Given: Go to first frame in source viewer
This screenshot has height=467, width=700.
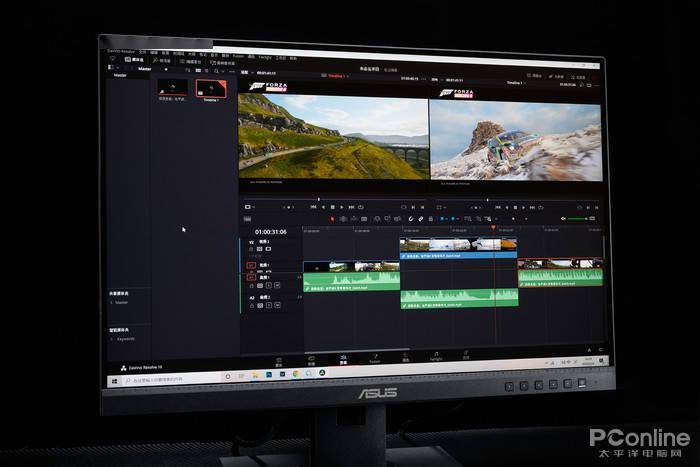Looking at the screenshot, I should coord(313,207).
